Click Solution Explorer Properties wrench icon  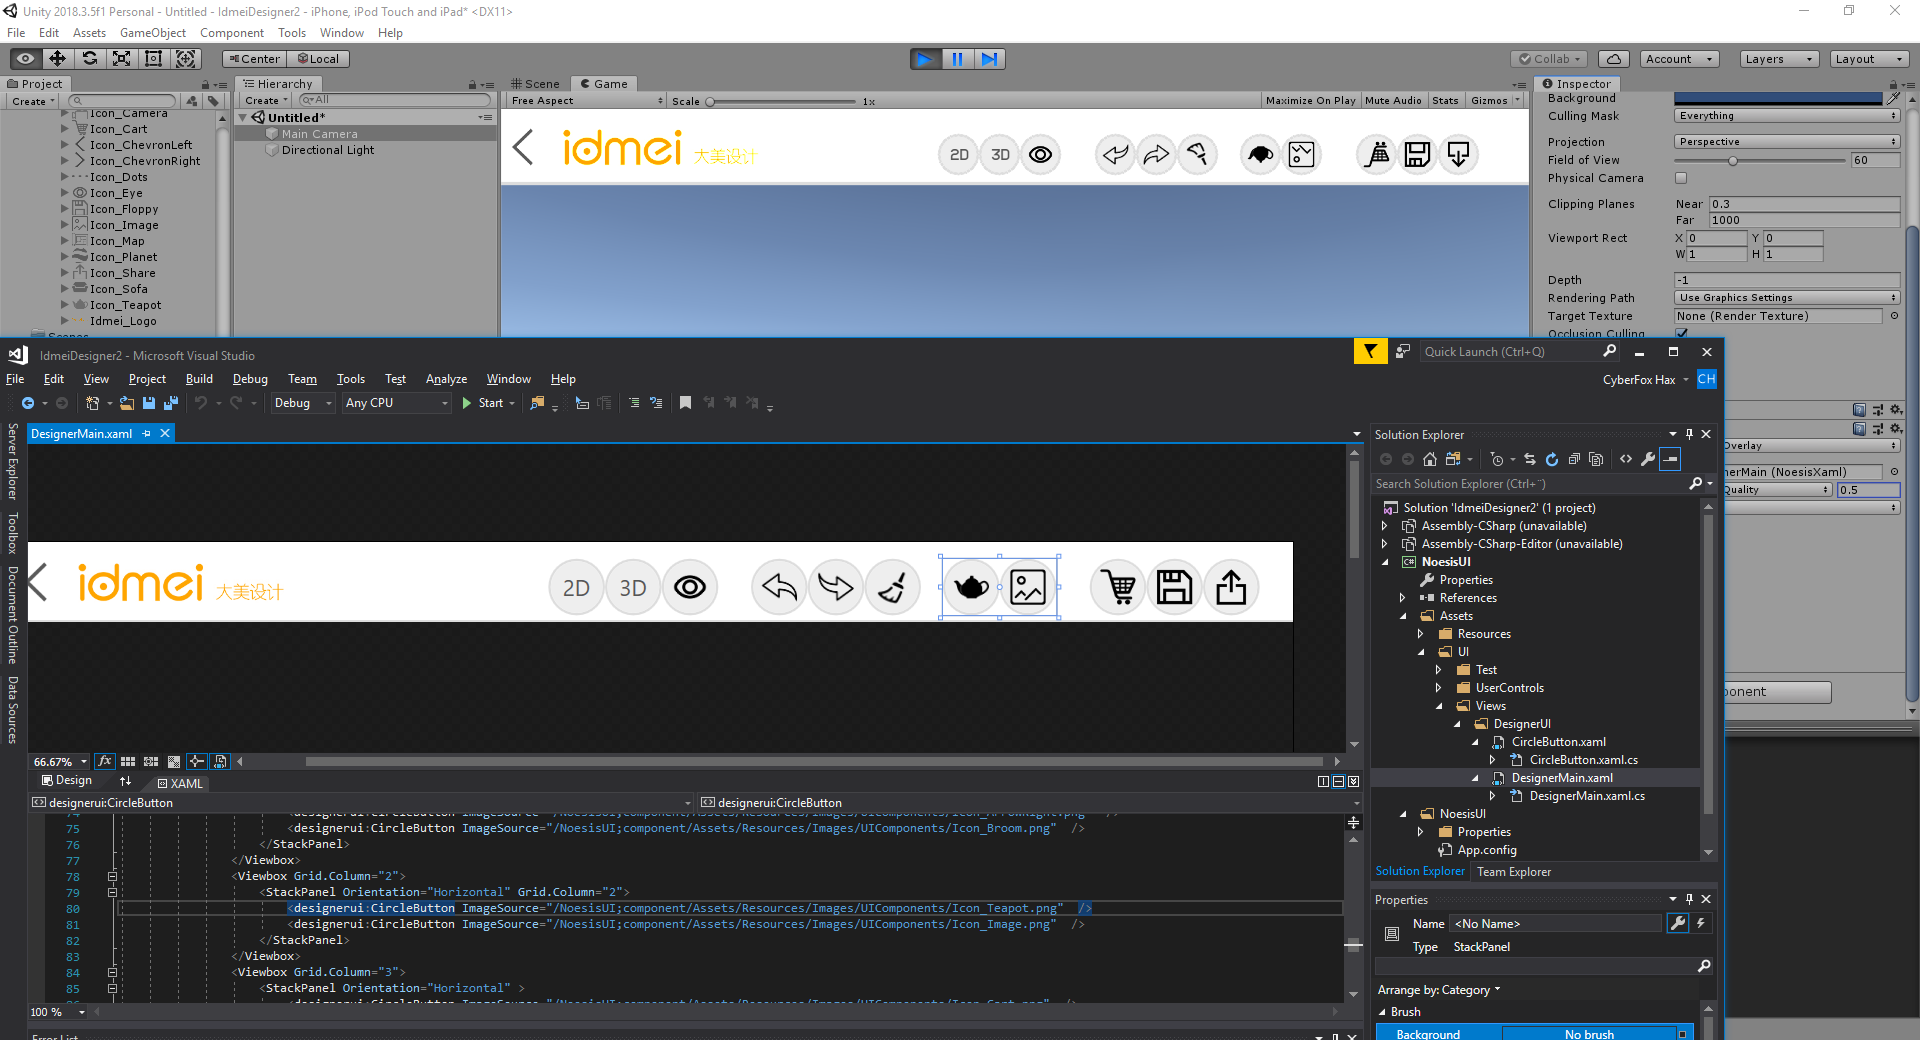[1648, 459]
